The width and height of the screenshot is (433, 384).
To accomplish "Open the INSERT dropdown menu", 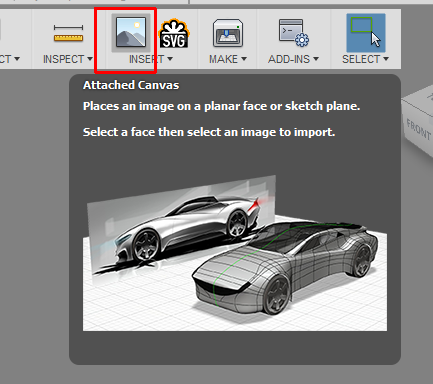I will tap(151, 59).
